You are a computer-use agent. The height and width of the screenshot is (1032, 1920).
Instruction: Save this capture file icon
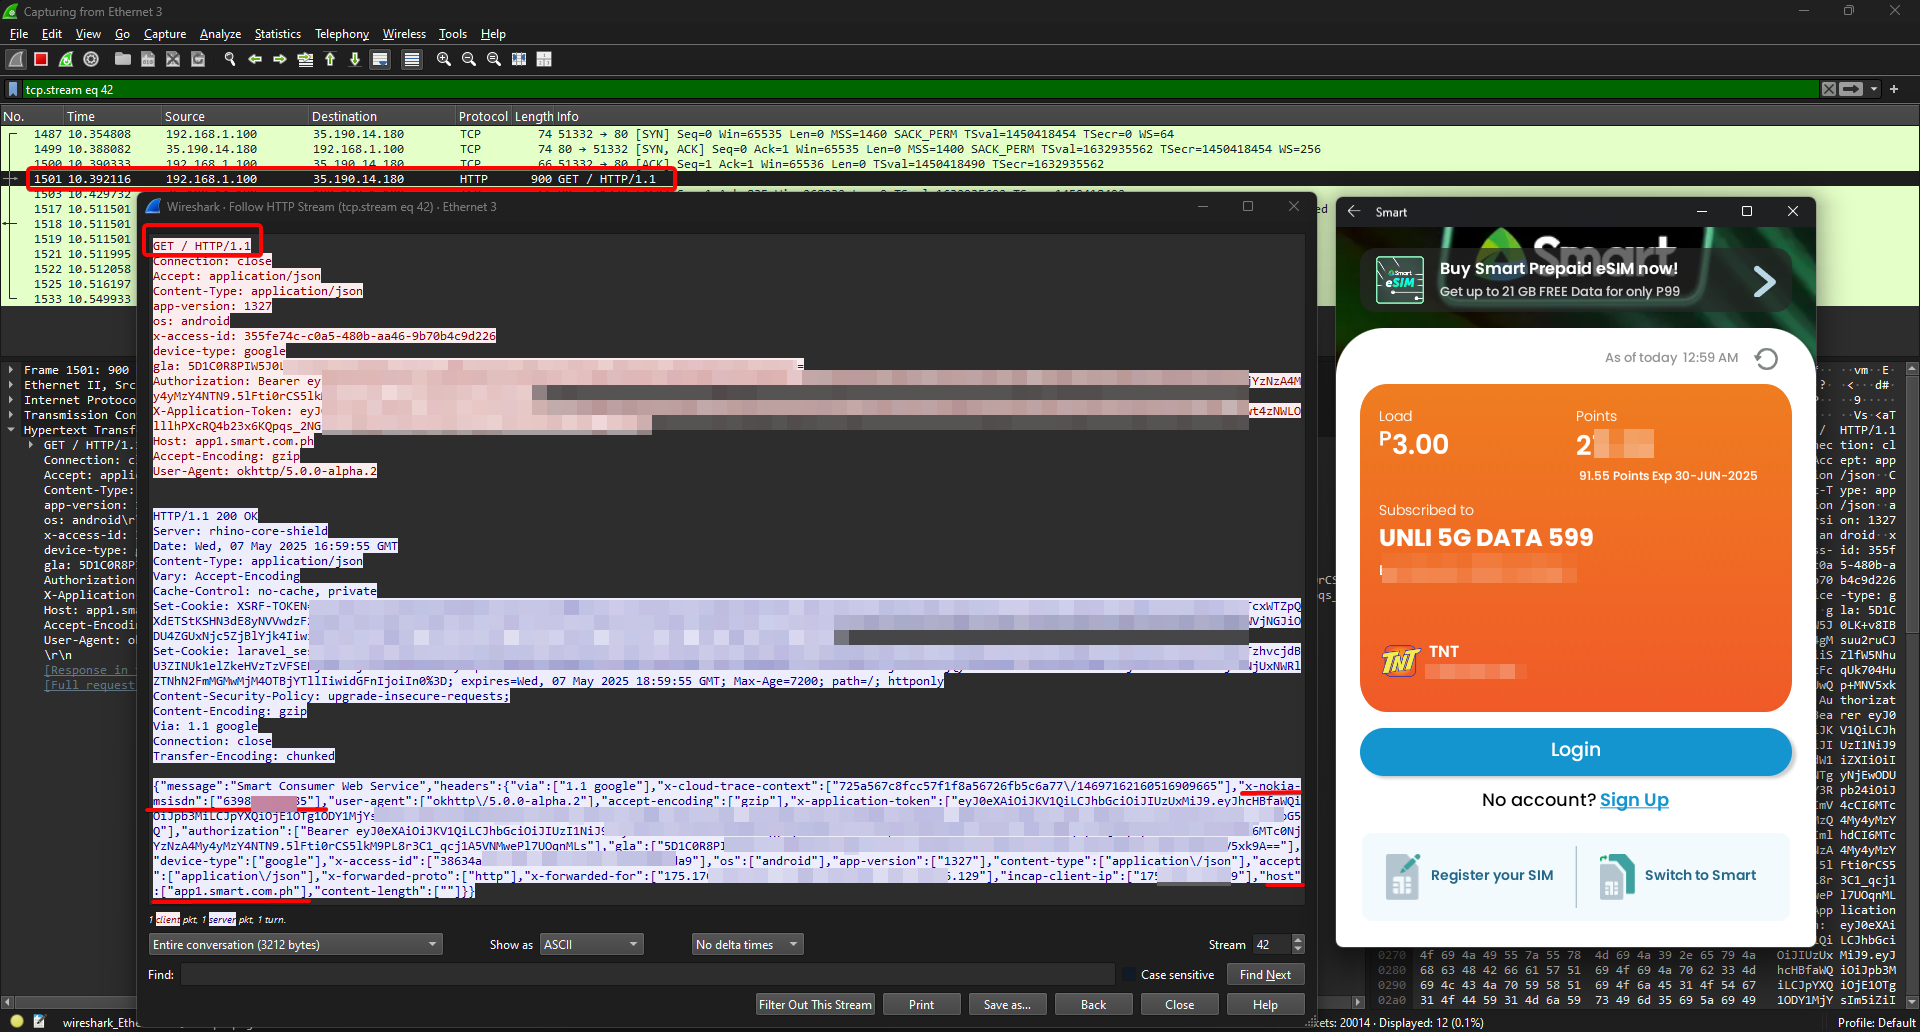(147, 59)
